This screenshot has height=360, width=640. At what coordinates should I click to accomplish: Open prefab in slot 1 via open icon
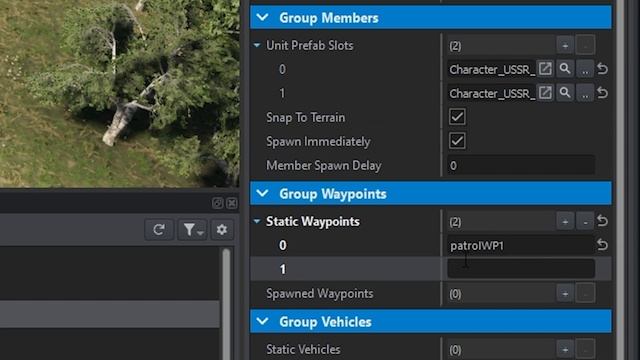pyautogui.click(x=545, y=93)
